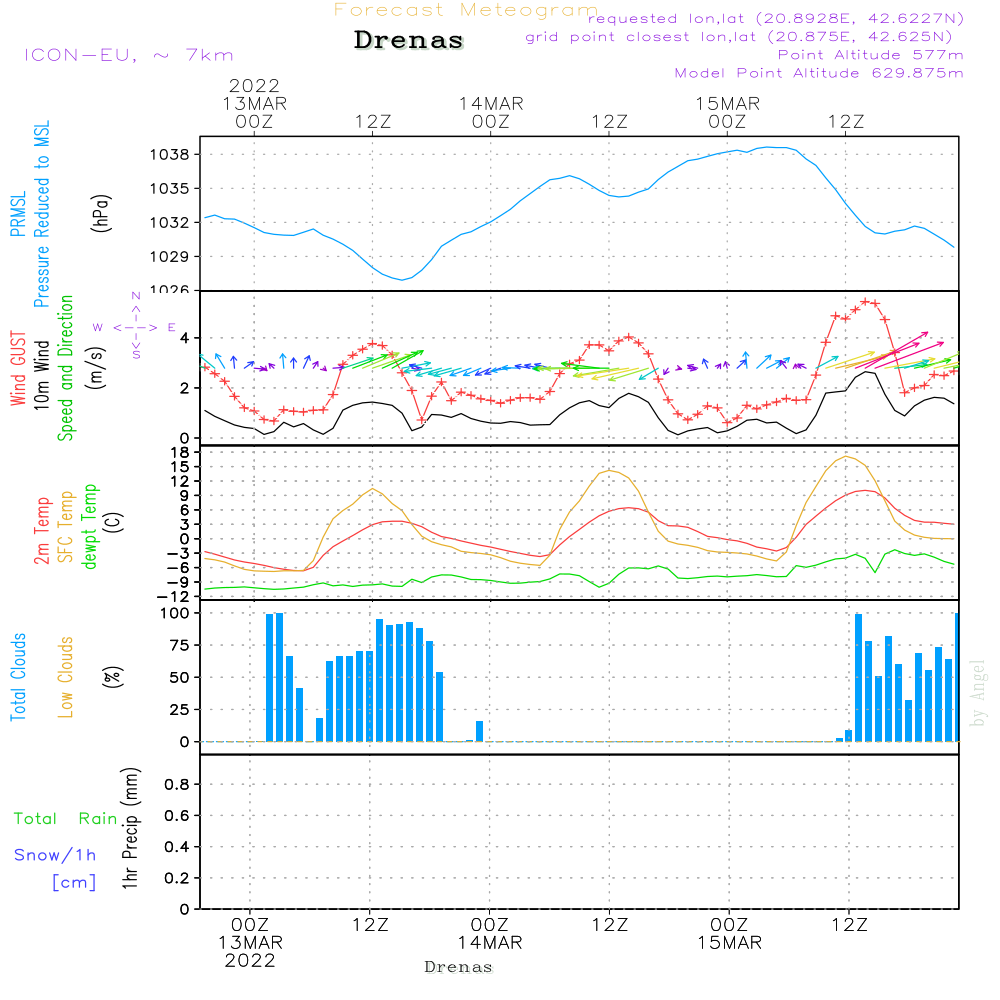Select the "Point Altitude 577m" text

pyautogui.click(x=871, y=55)
